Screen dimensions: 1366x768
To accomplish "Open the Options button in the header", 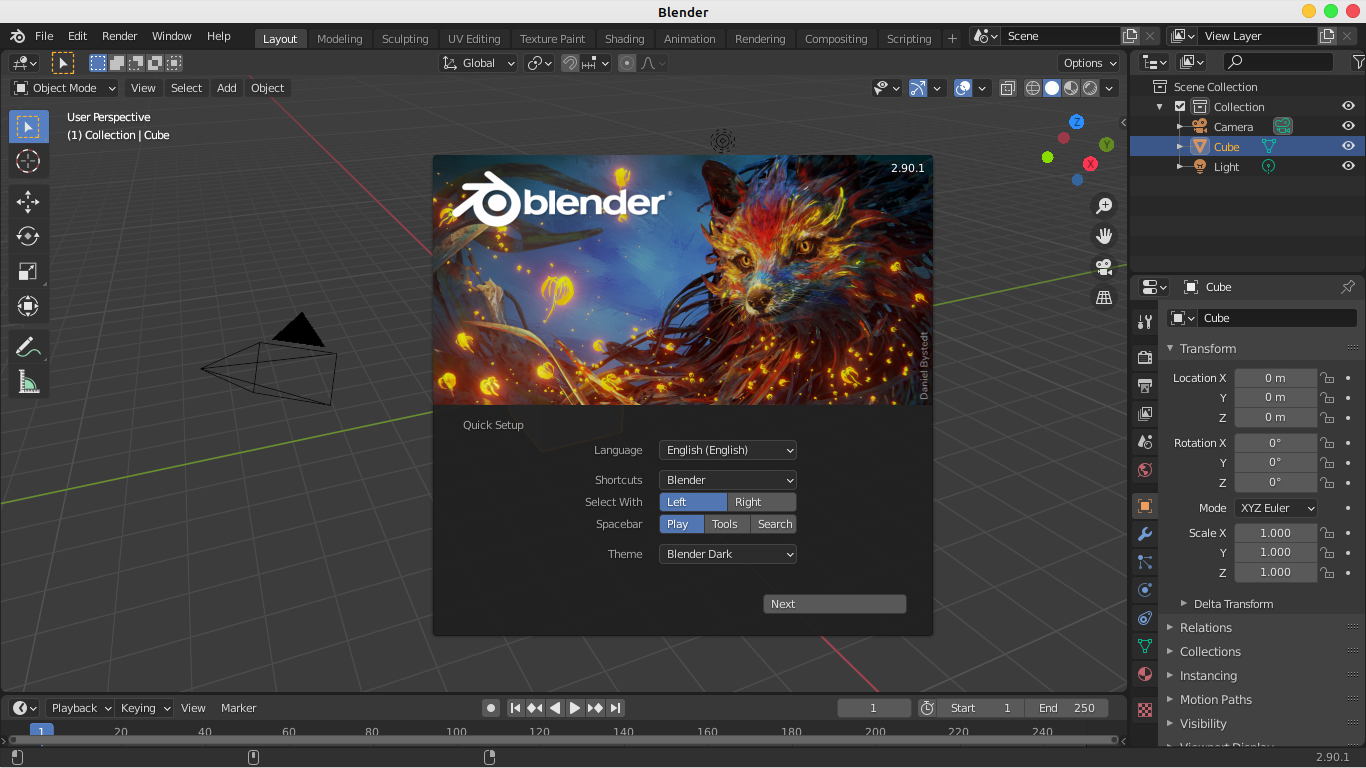I will point(1090,63).
